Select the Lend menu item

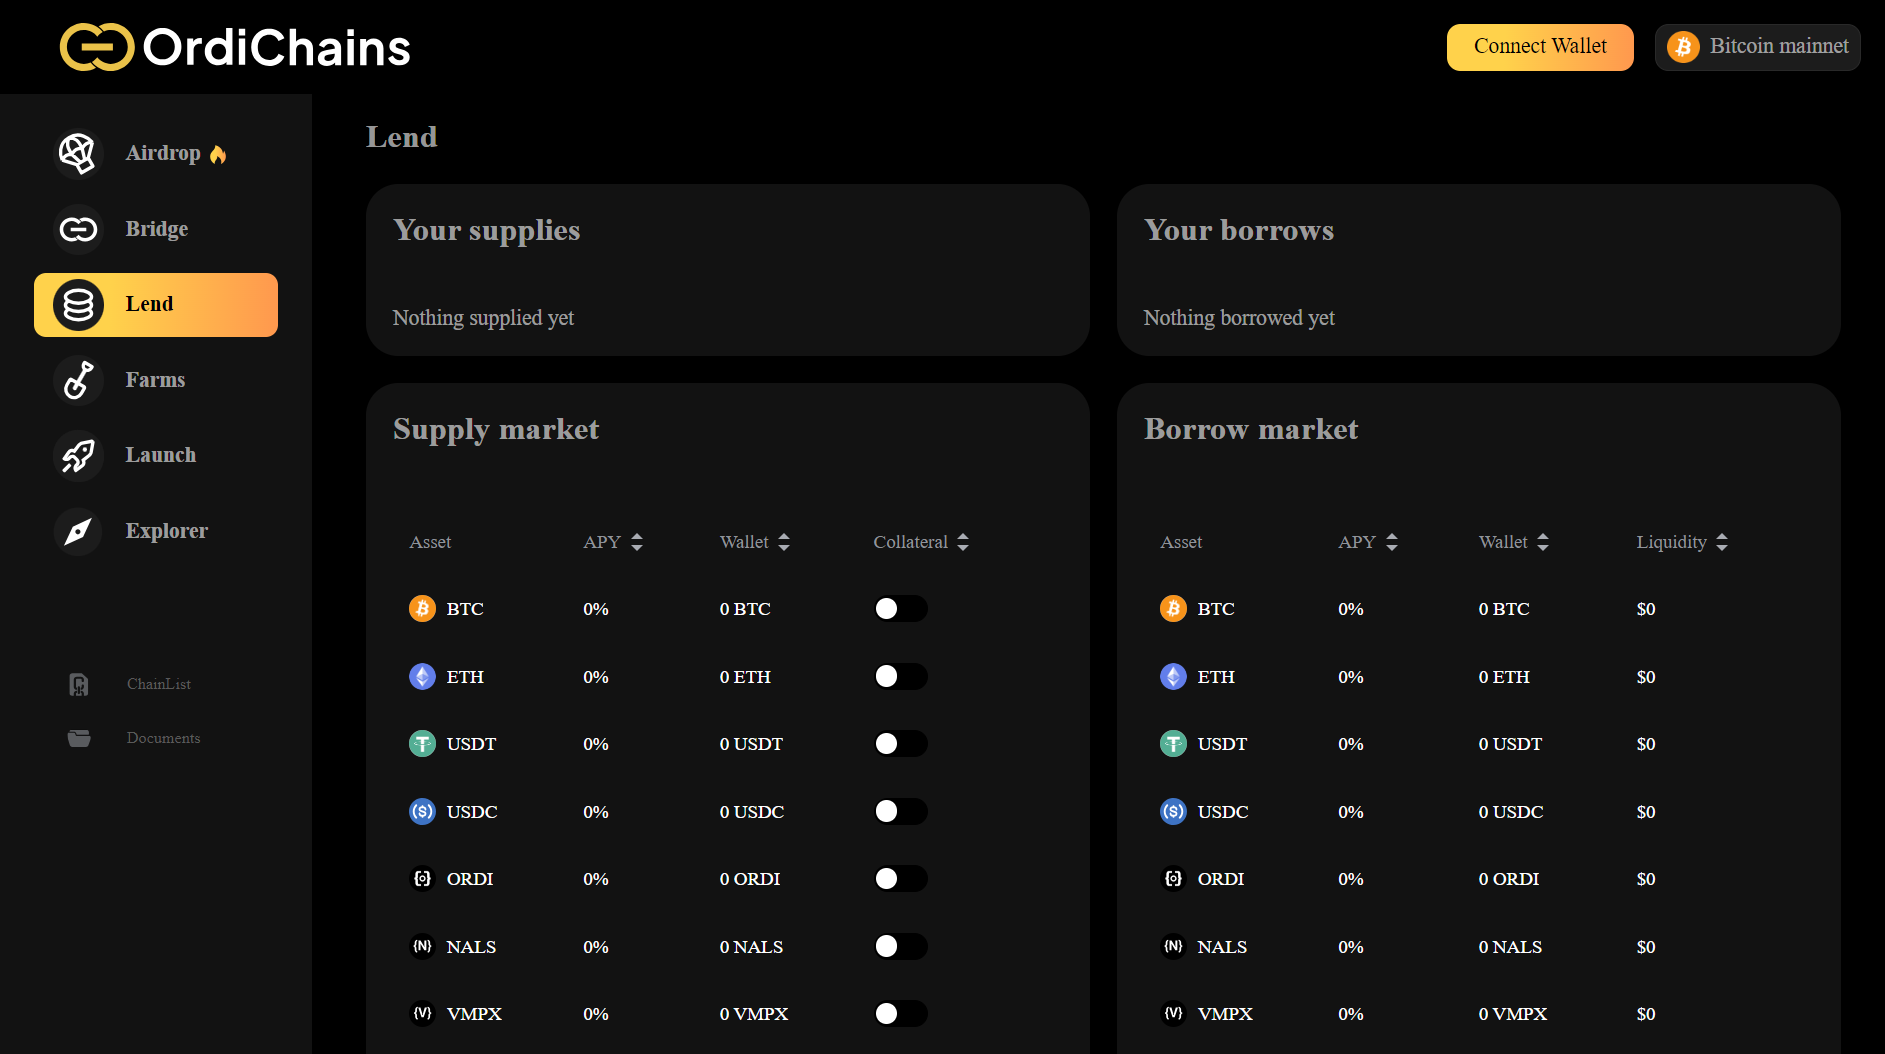pyautogui.click(x=156, y=305)
